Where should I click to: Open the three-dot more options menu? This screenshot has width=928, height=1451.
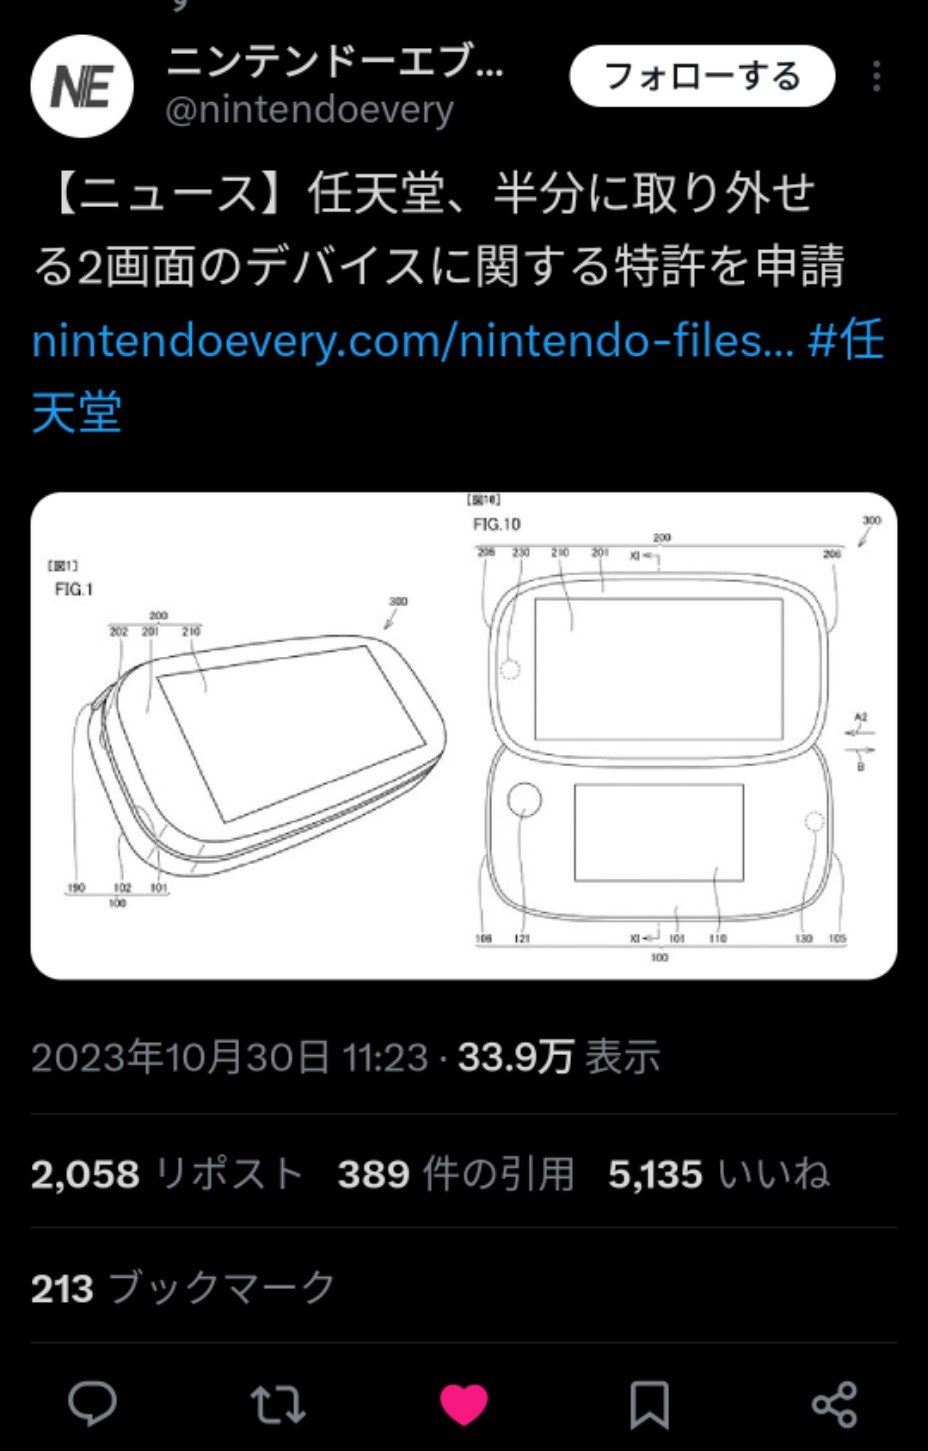[877, 76]
